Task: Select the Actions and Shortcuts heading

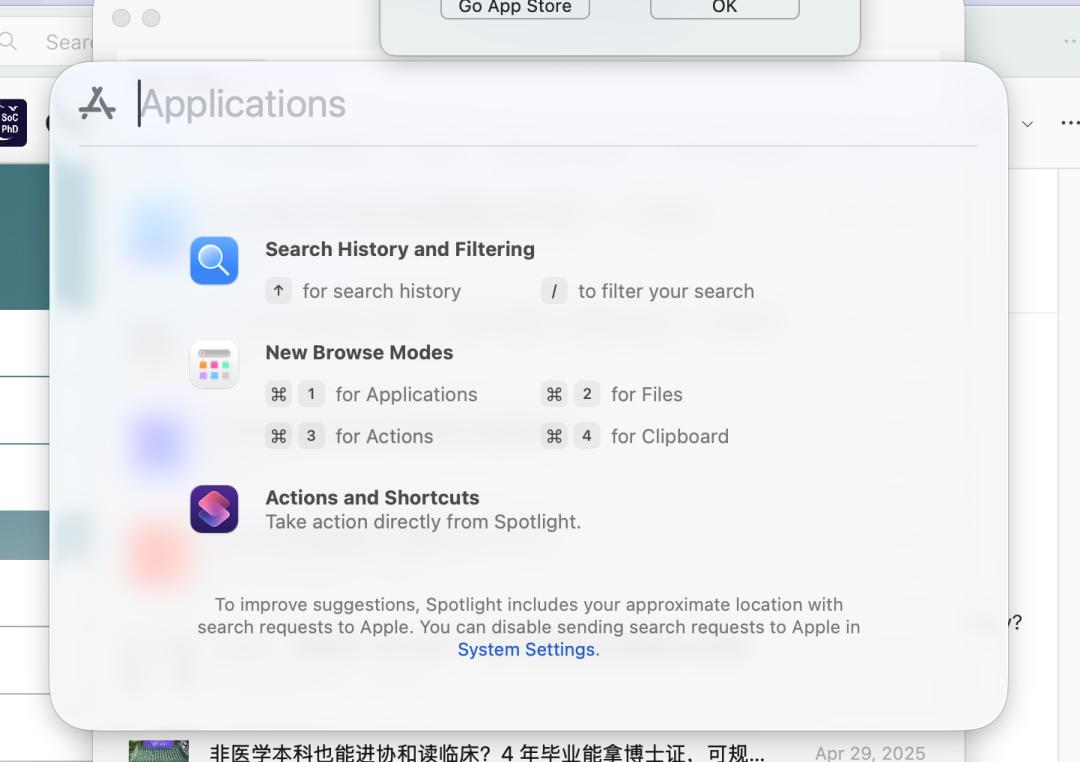Action: coord(372,497)
